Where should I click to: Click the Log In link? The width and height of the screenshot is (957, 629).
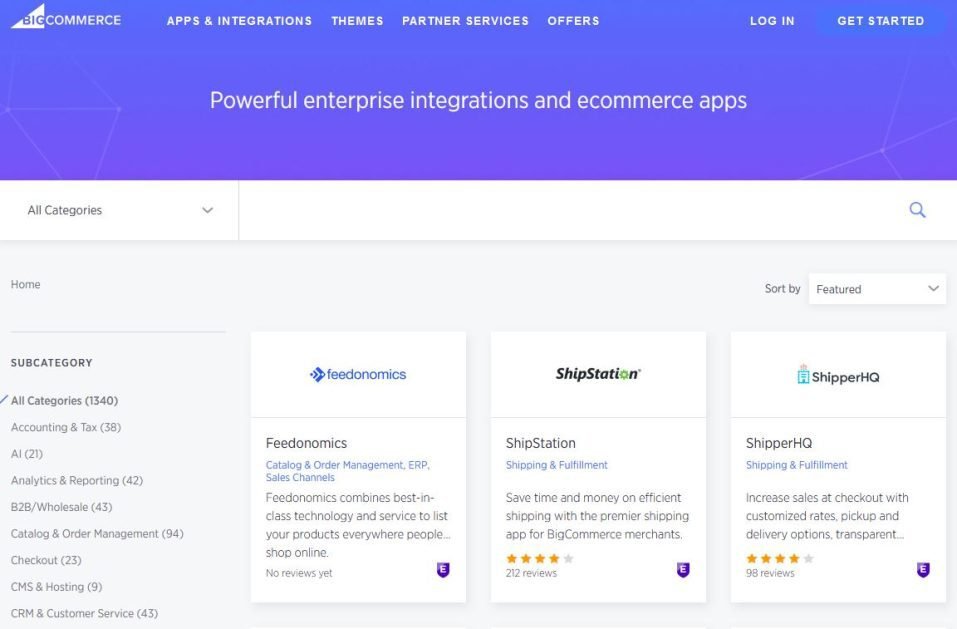(772, 21)
